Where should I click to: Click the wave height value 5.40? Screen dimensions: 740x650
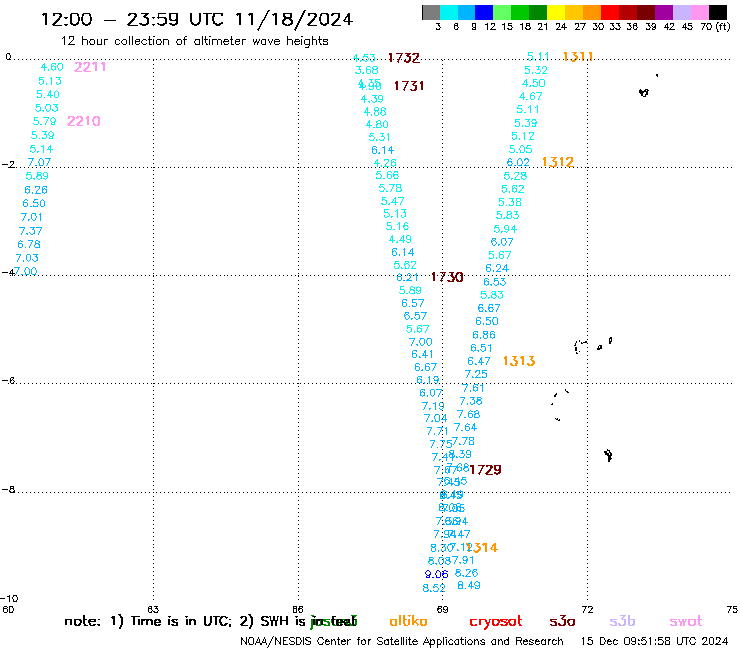click(48, 94)
